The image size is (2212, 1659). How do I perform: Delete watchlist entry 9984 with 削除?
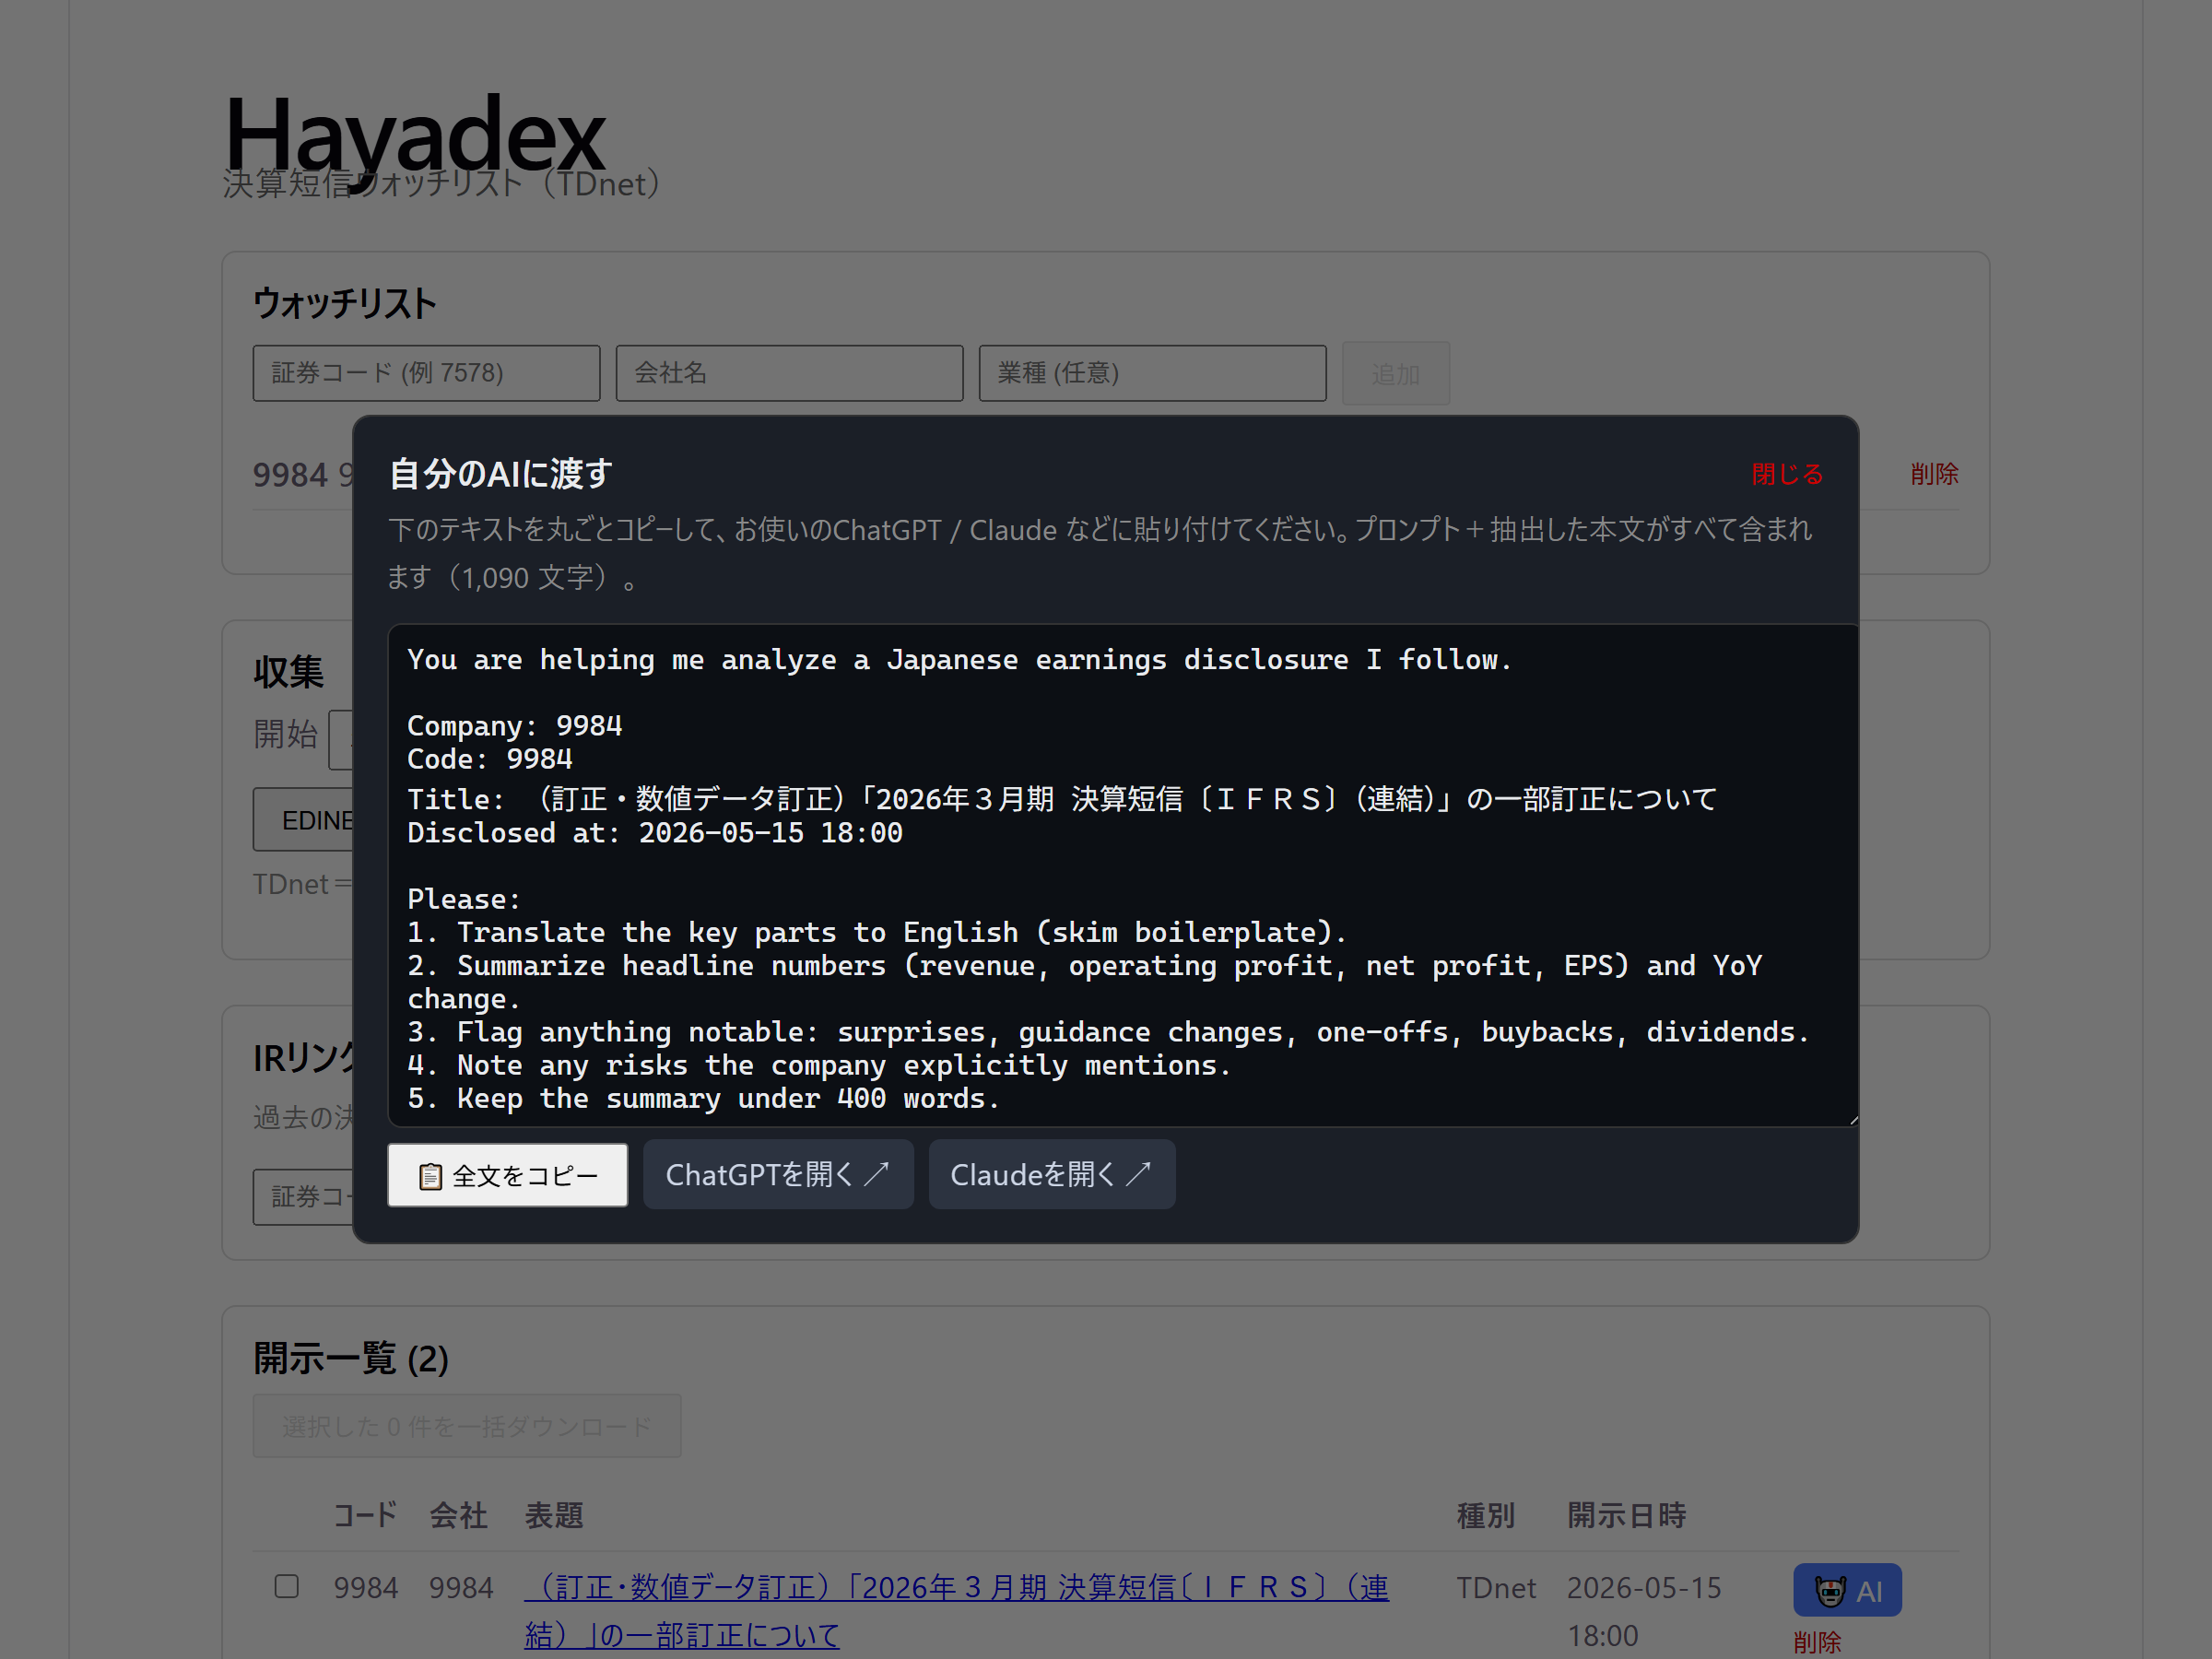pyautogui.click(x=1934, y=474)
